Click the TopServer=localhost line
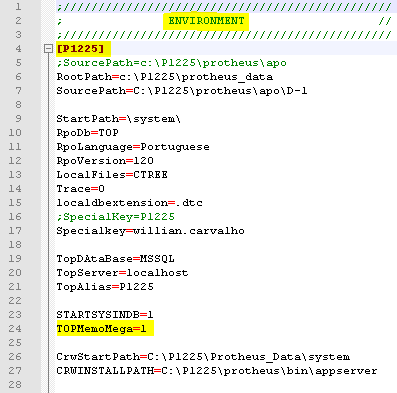 point(122,273)
